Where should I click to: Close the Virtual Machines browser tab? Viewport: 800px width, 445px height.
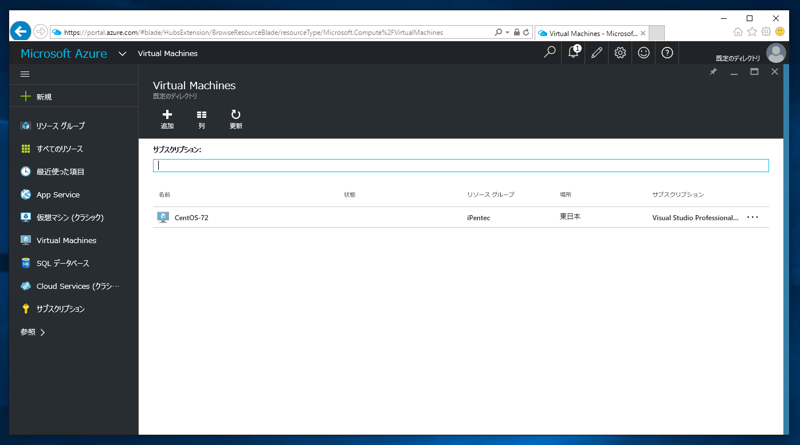pyautogui.click(x=643, y=33)
